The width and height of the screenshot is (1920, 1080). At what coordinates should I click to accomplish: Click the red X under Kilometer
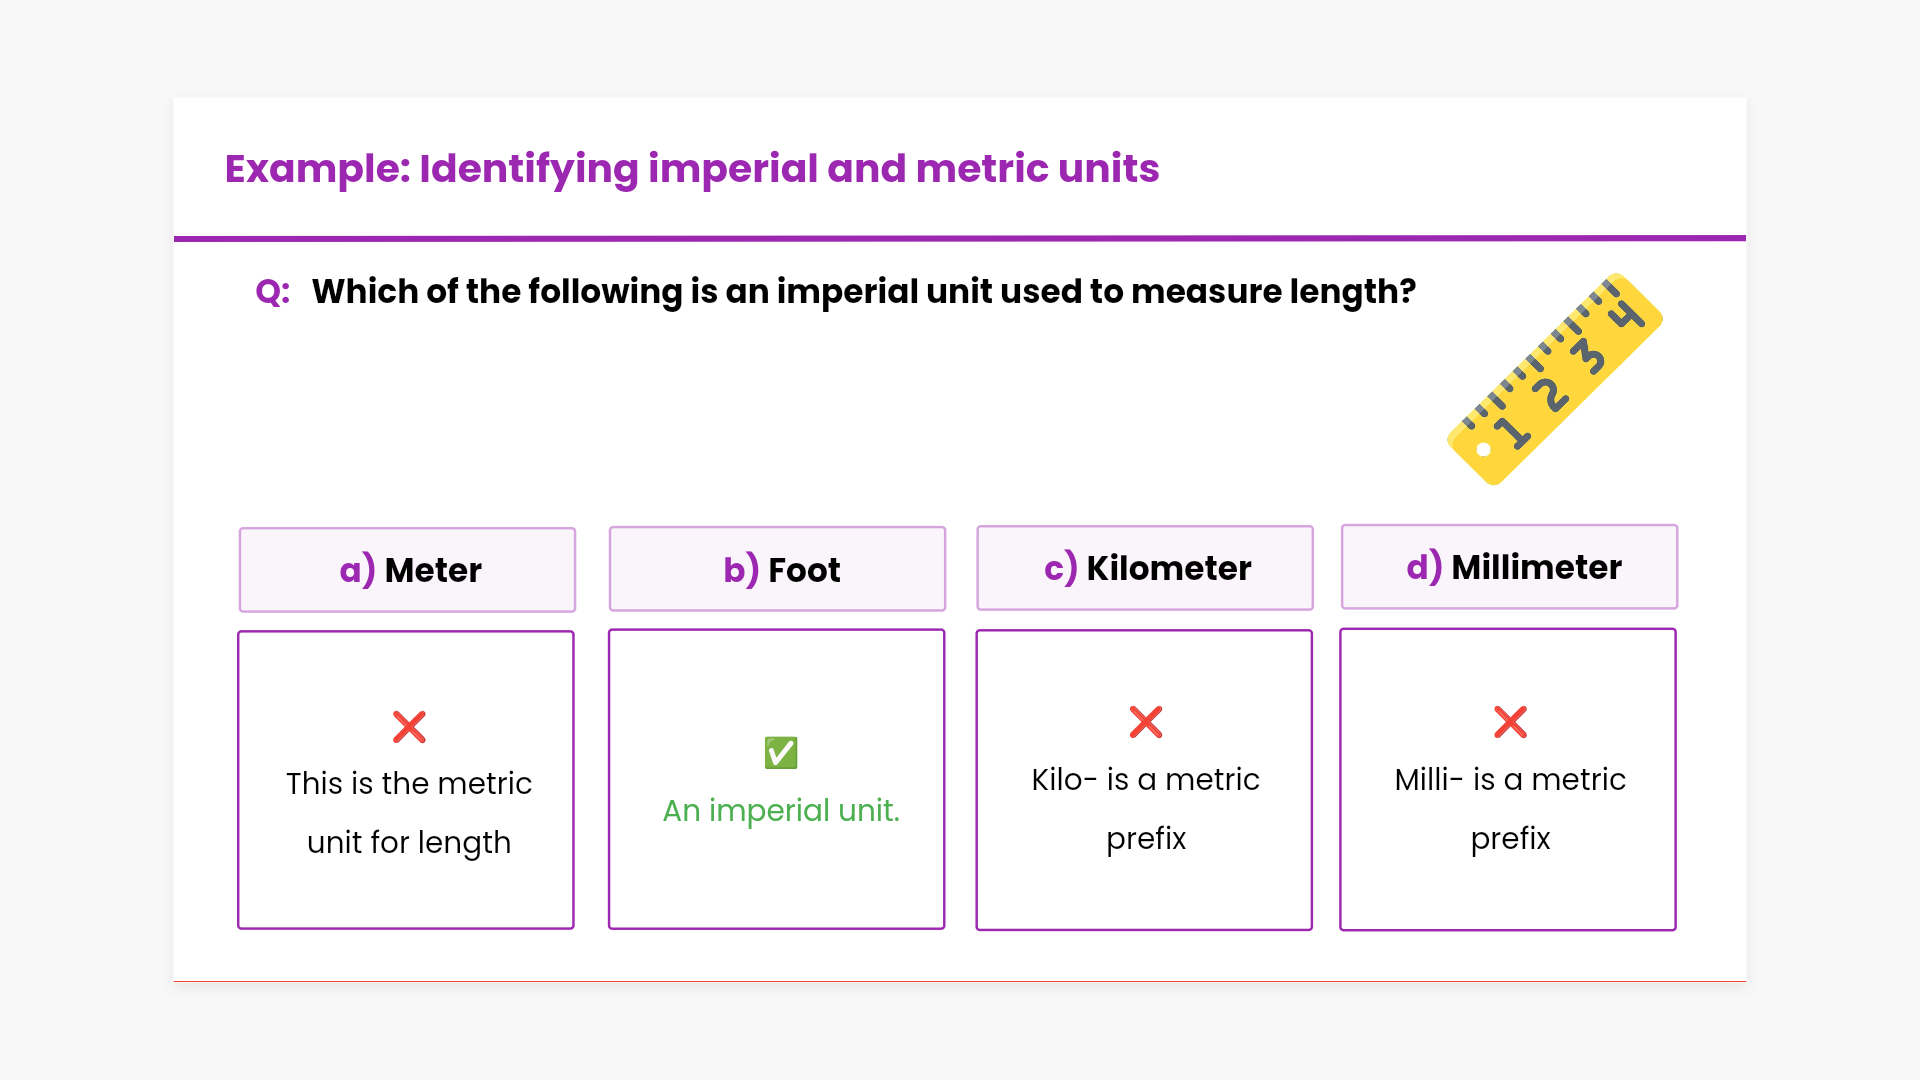(x=1146, y=722)
